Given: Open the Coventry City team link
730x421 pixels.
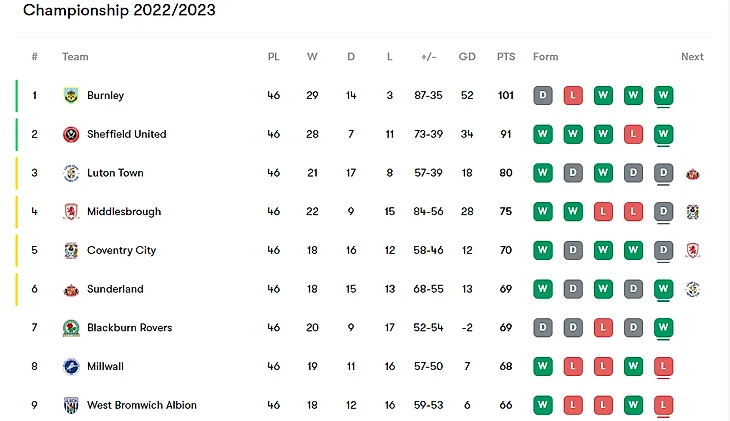Looking at the screenshot, I should click(122, 250).
